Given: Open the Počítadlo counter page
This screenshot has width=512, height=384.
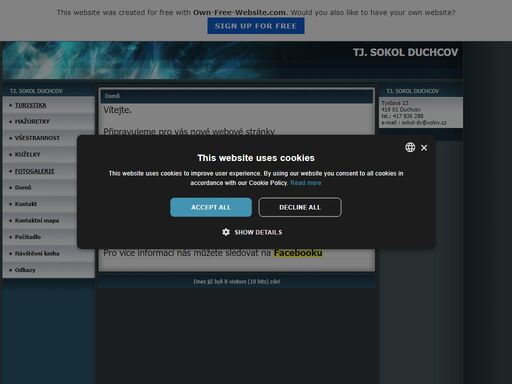Looking at the screenshot, I should (x=28, y=237).
